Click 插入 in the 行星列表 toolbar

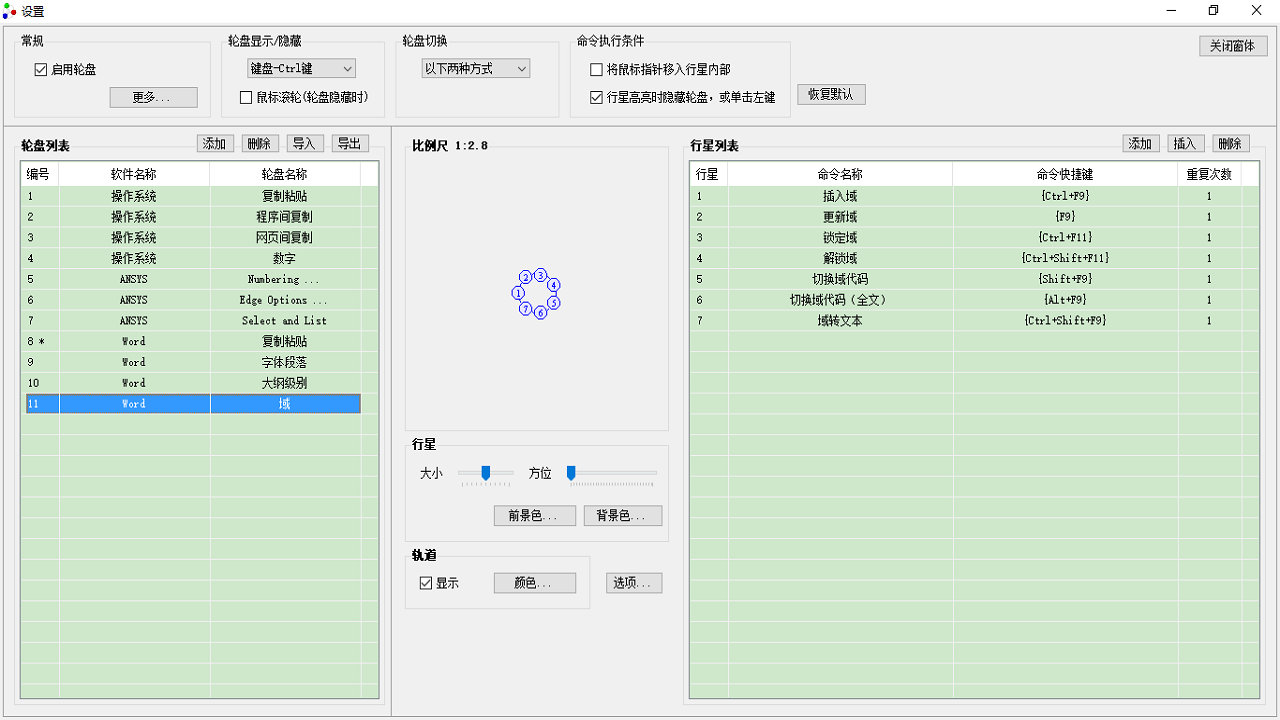(1185, 143)
